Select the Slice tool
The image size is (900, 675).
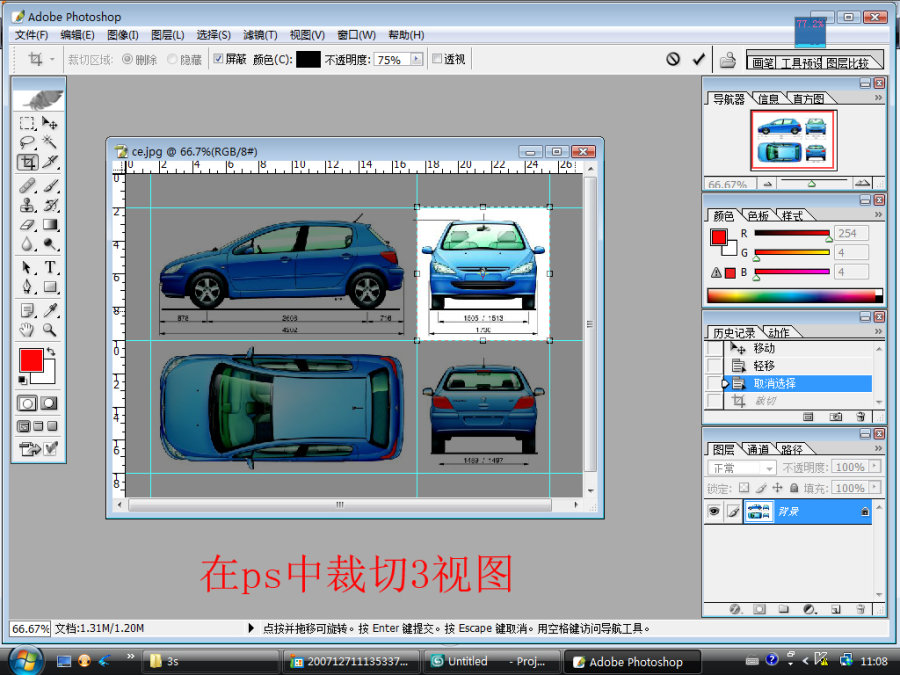(50, 162)
